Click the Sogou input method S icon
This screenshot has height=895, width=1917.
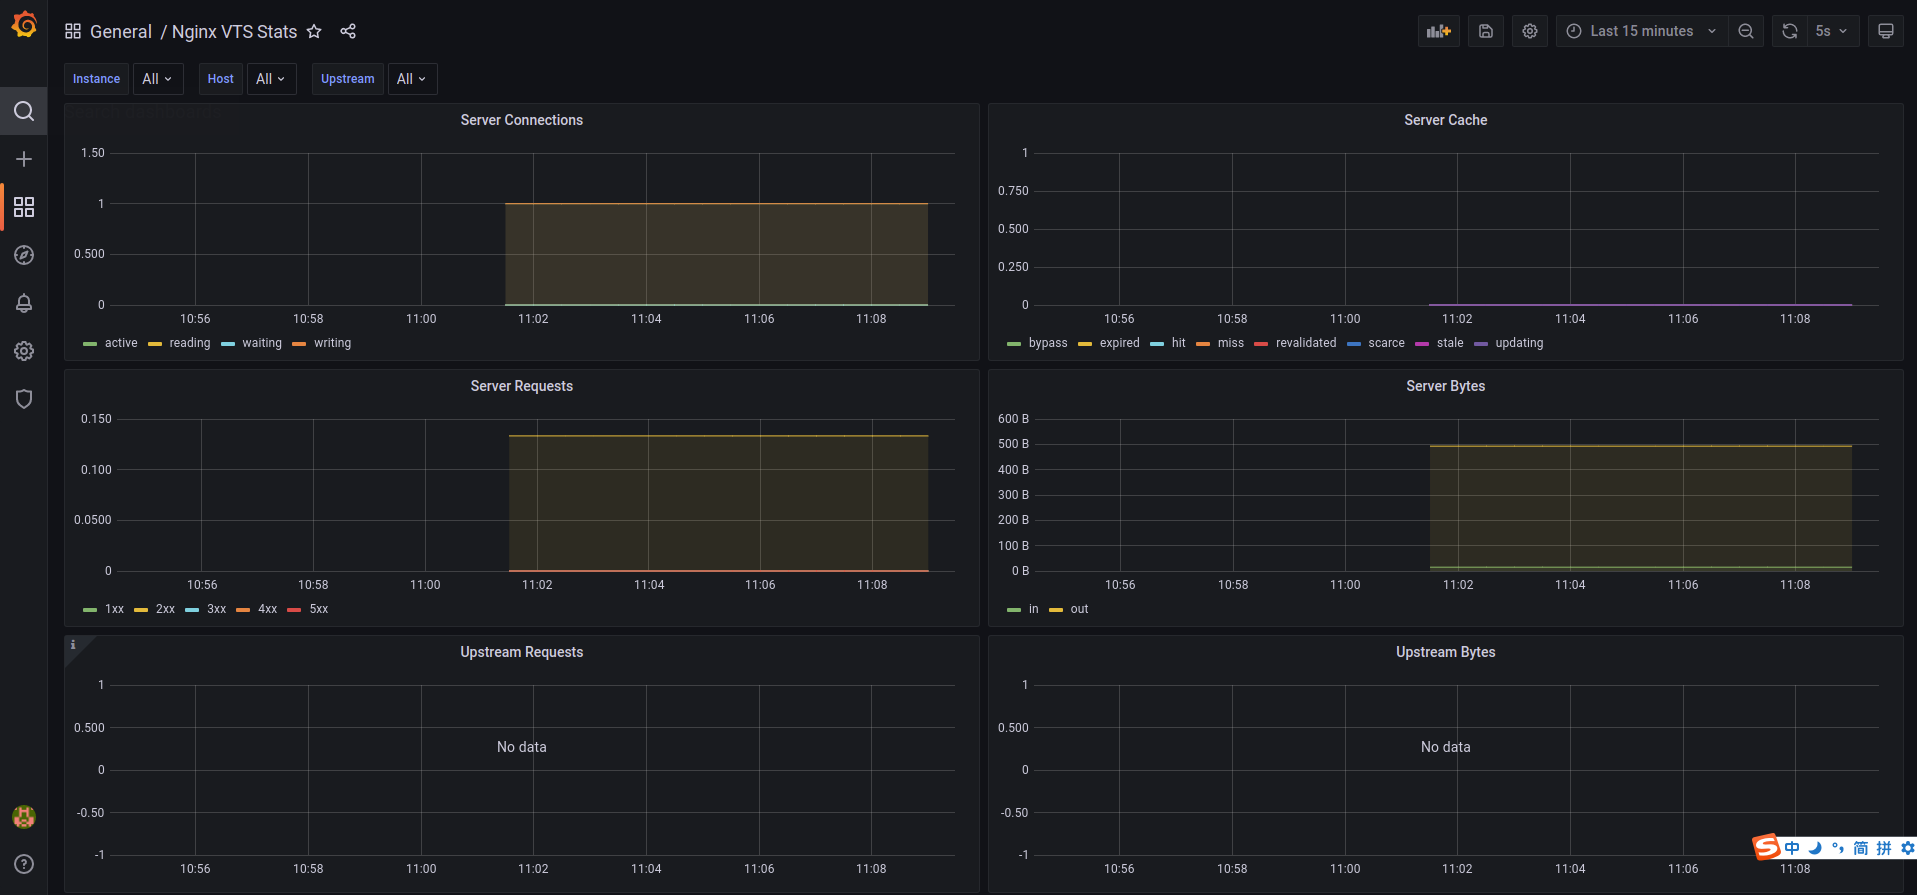coord(1767,847)
